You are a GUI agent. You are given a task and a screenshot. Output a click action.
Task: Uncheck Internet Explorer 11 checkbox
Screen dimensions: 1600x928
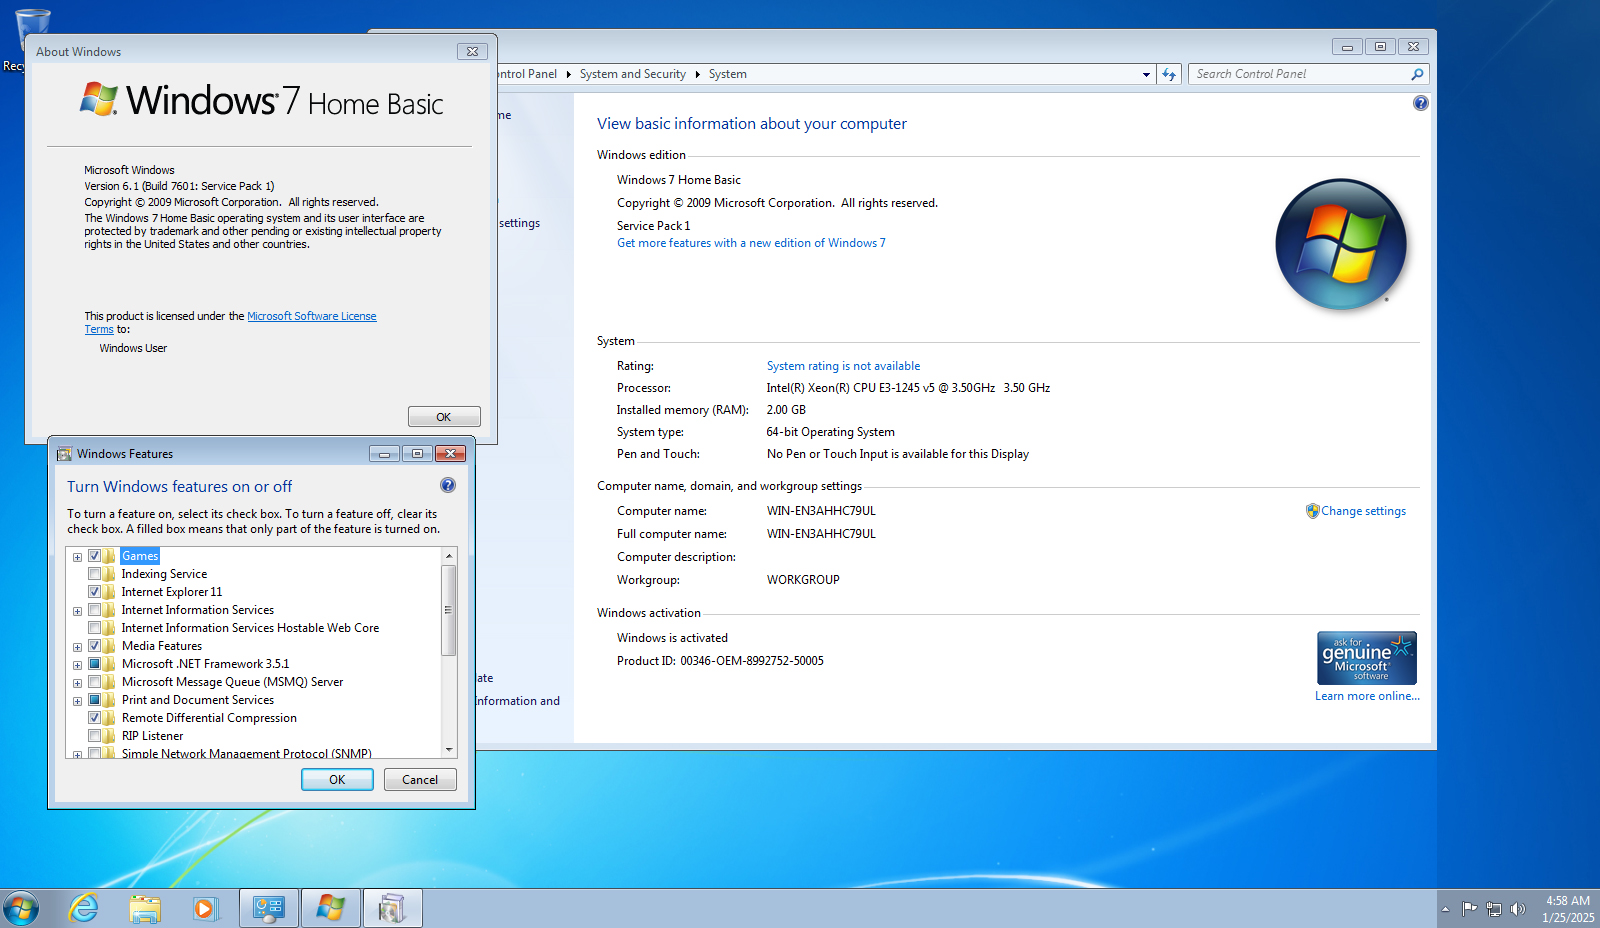(x=95, y=592)
